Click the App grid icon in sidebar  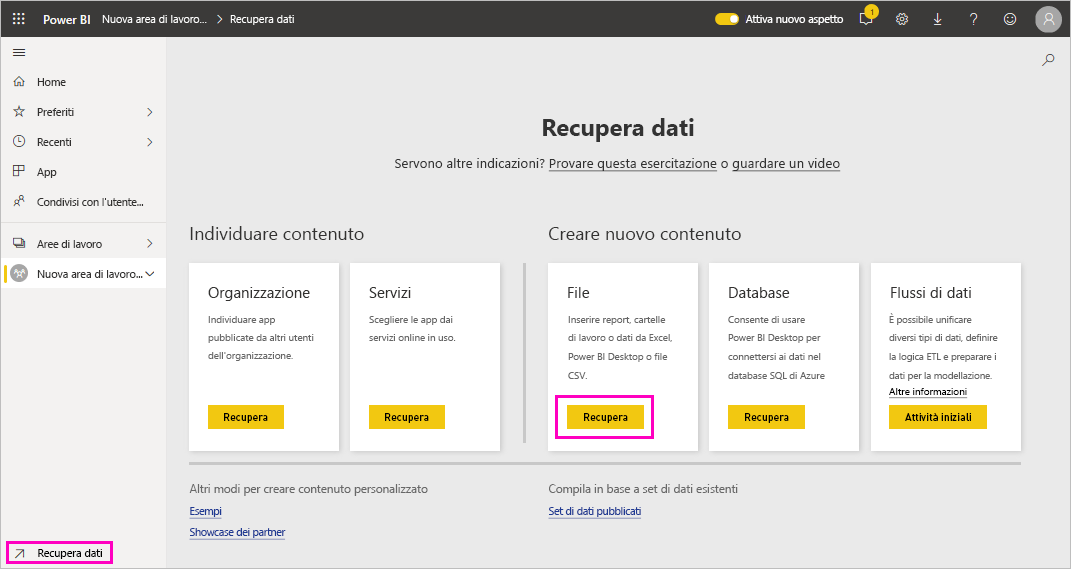pyautogui.click(x=19, y=171)
